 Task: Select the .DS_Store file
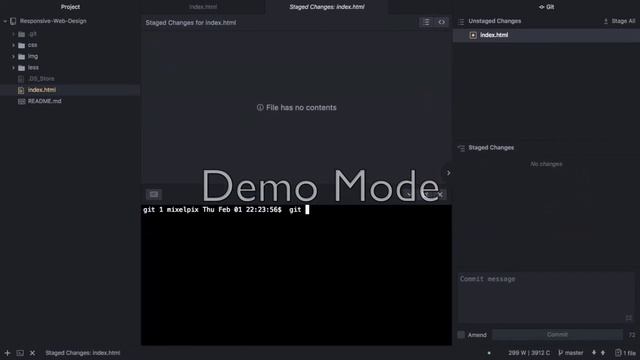pos(41,79)
